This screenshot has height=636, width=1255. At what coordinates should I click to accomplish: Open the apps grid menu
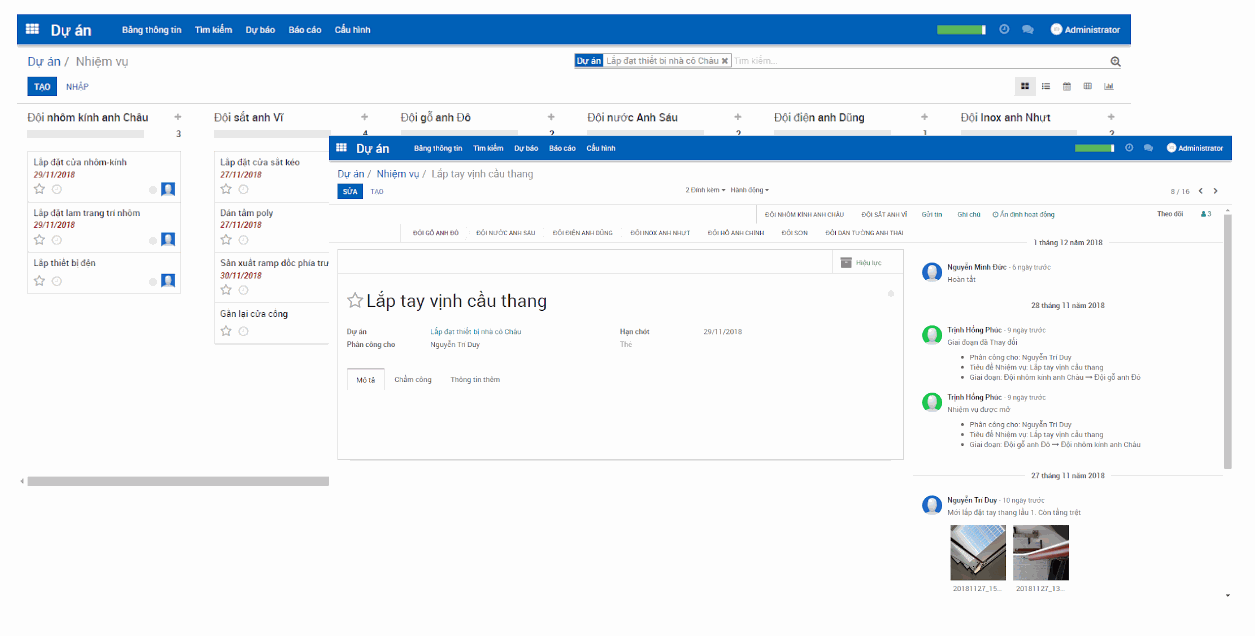coord(342,147)
